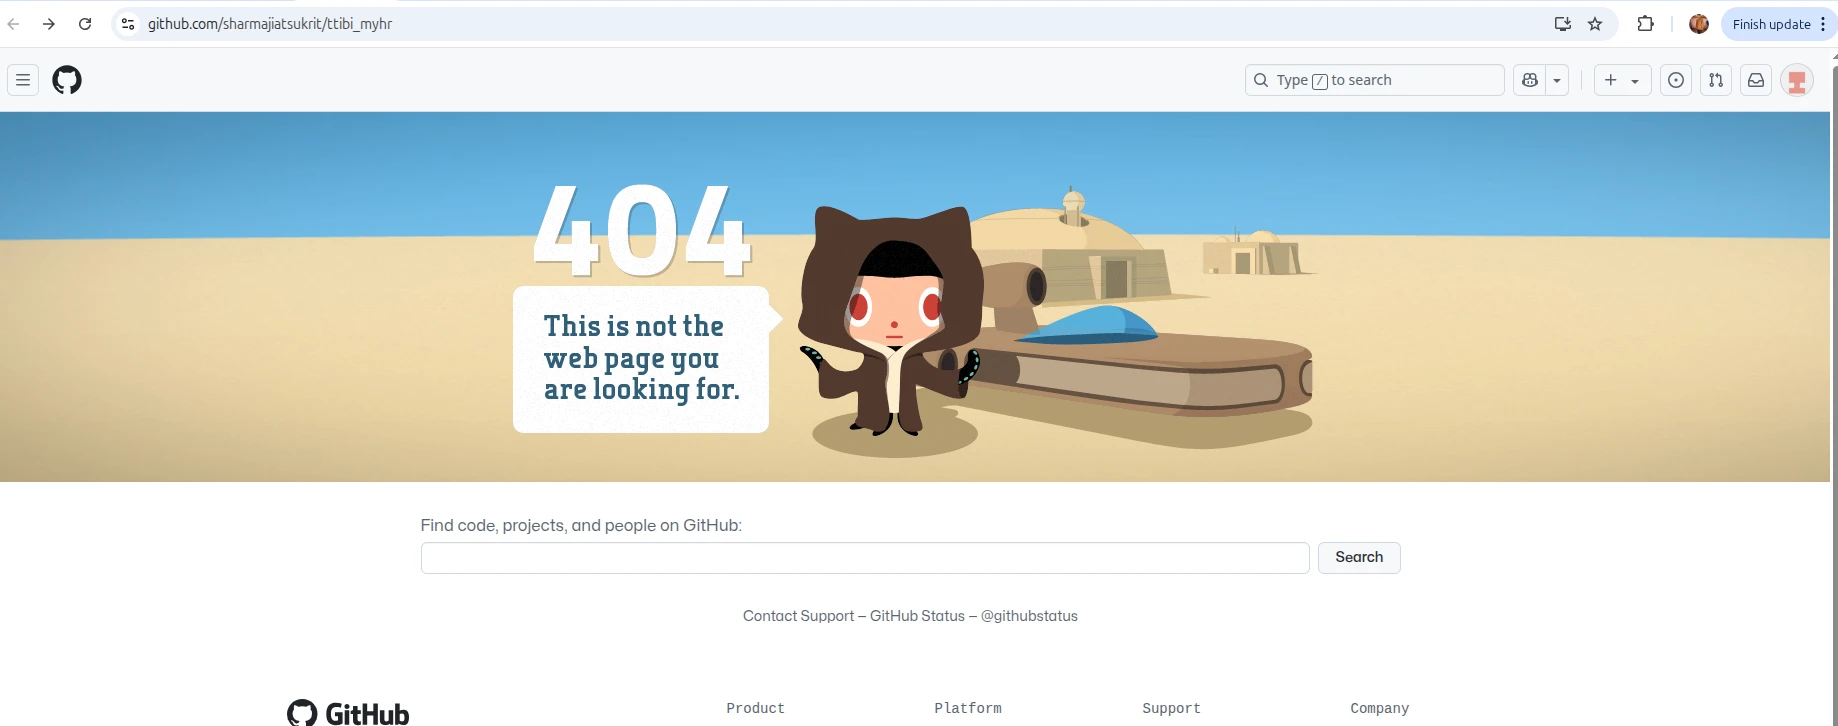This screenshot has width=1838, height=726.
Task: Click Support footer heading
Action: (x=1171, y=708)
